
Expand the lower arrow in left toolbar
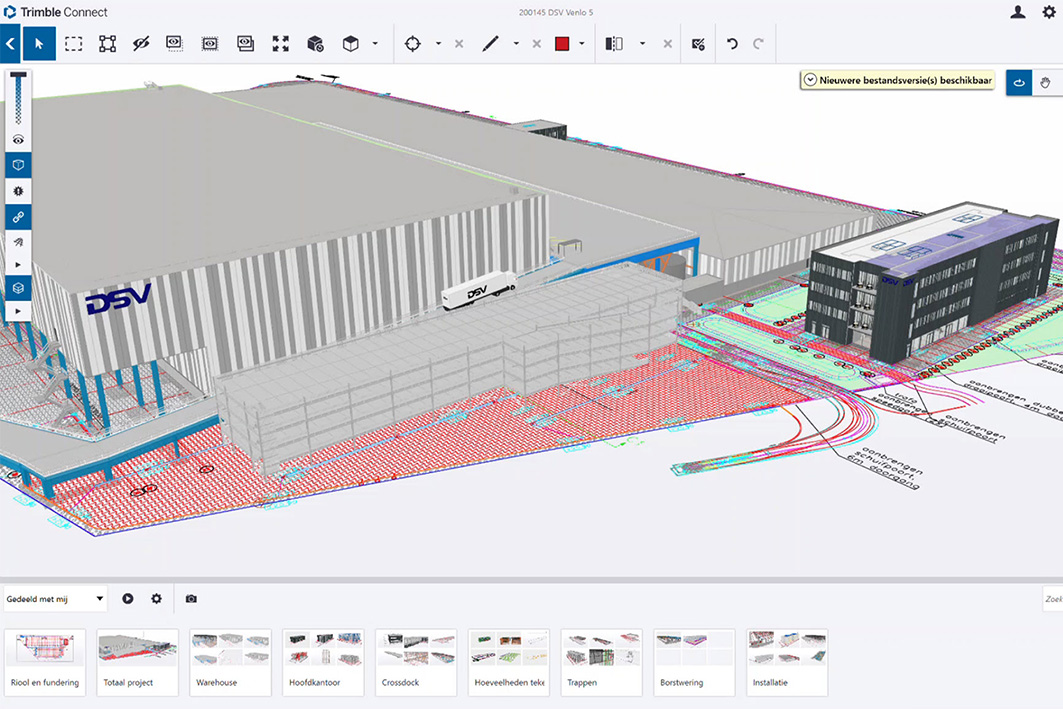pos(18,311)
